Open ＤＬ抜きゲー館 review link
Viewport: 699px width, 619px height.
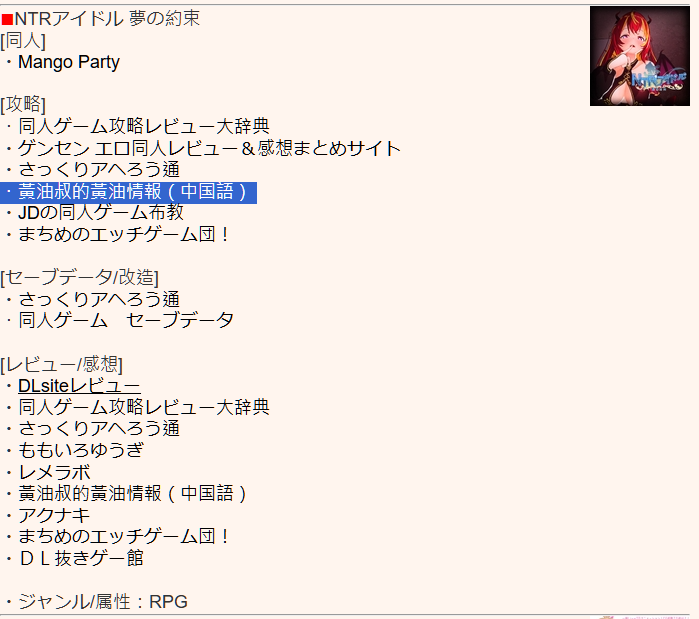(x=81, y=558)
